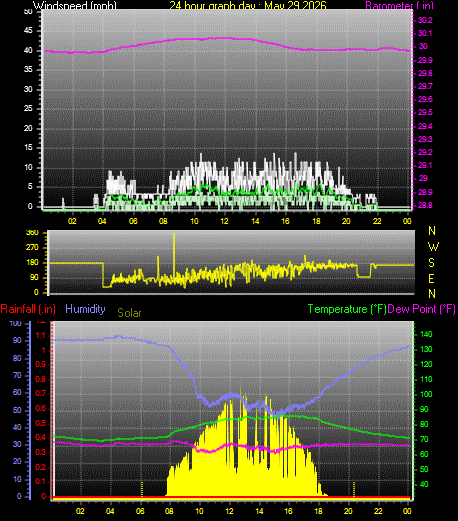This screenshot has height=521, width=458.
Task: Click the "04" hour label under the rainfall graph
Action: (110, 511)
